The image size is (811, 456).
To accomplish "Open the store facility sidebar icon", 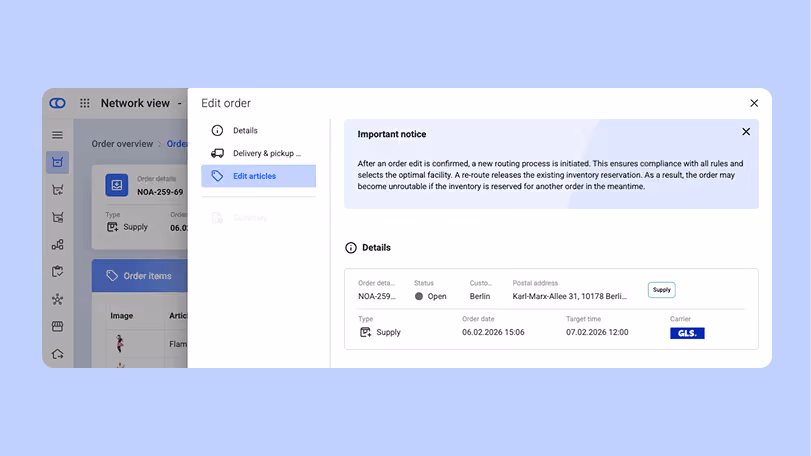I will click(57, 326).
